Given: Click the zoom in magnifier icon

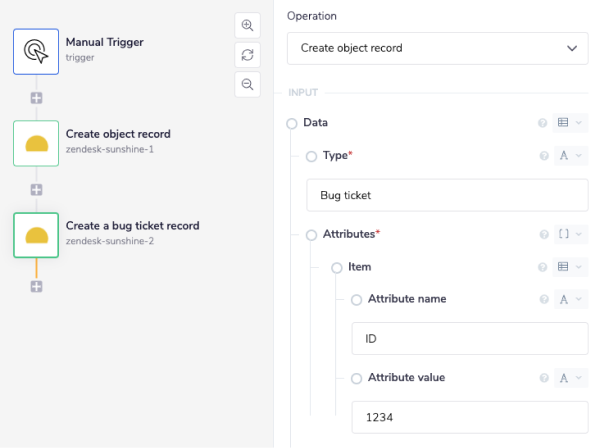Looking at the screenshot, I should tap(247, 26).
